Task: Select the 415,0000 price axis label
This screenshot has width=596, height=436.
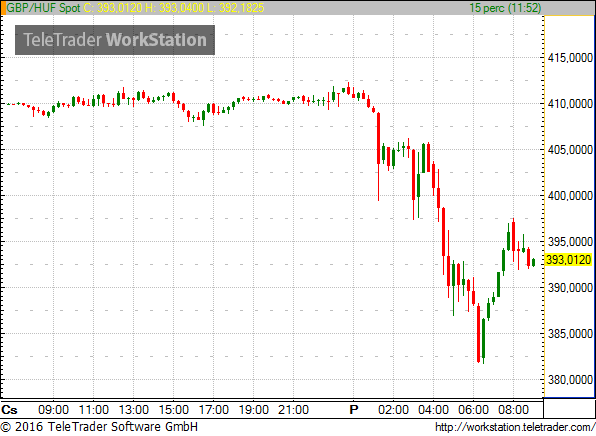Action: coord(570,58)
